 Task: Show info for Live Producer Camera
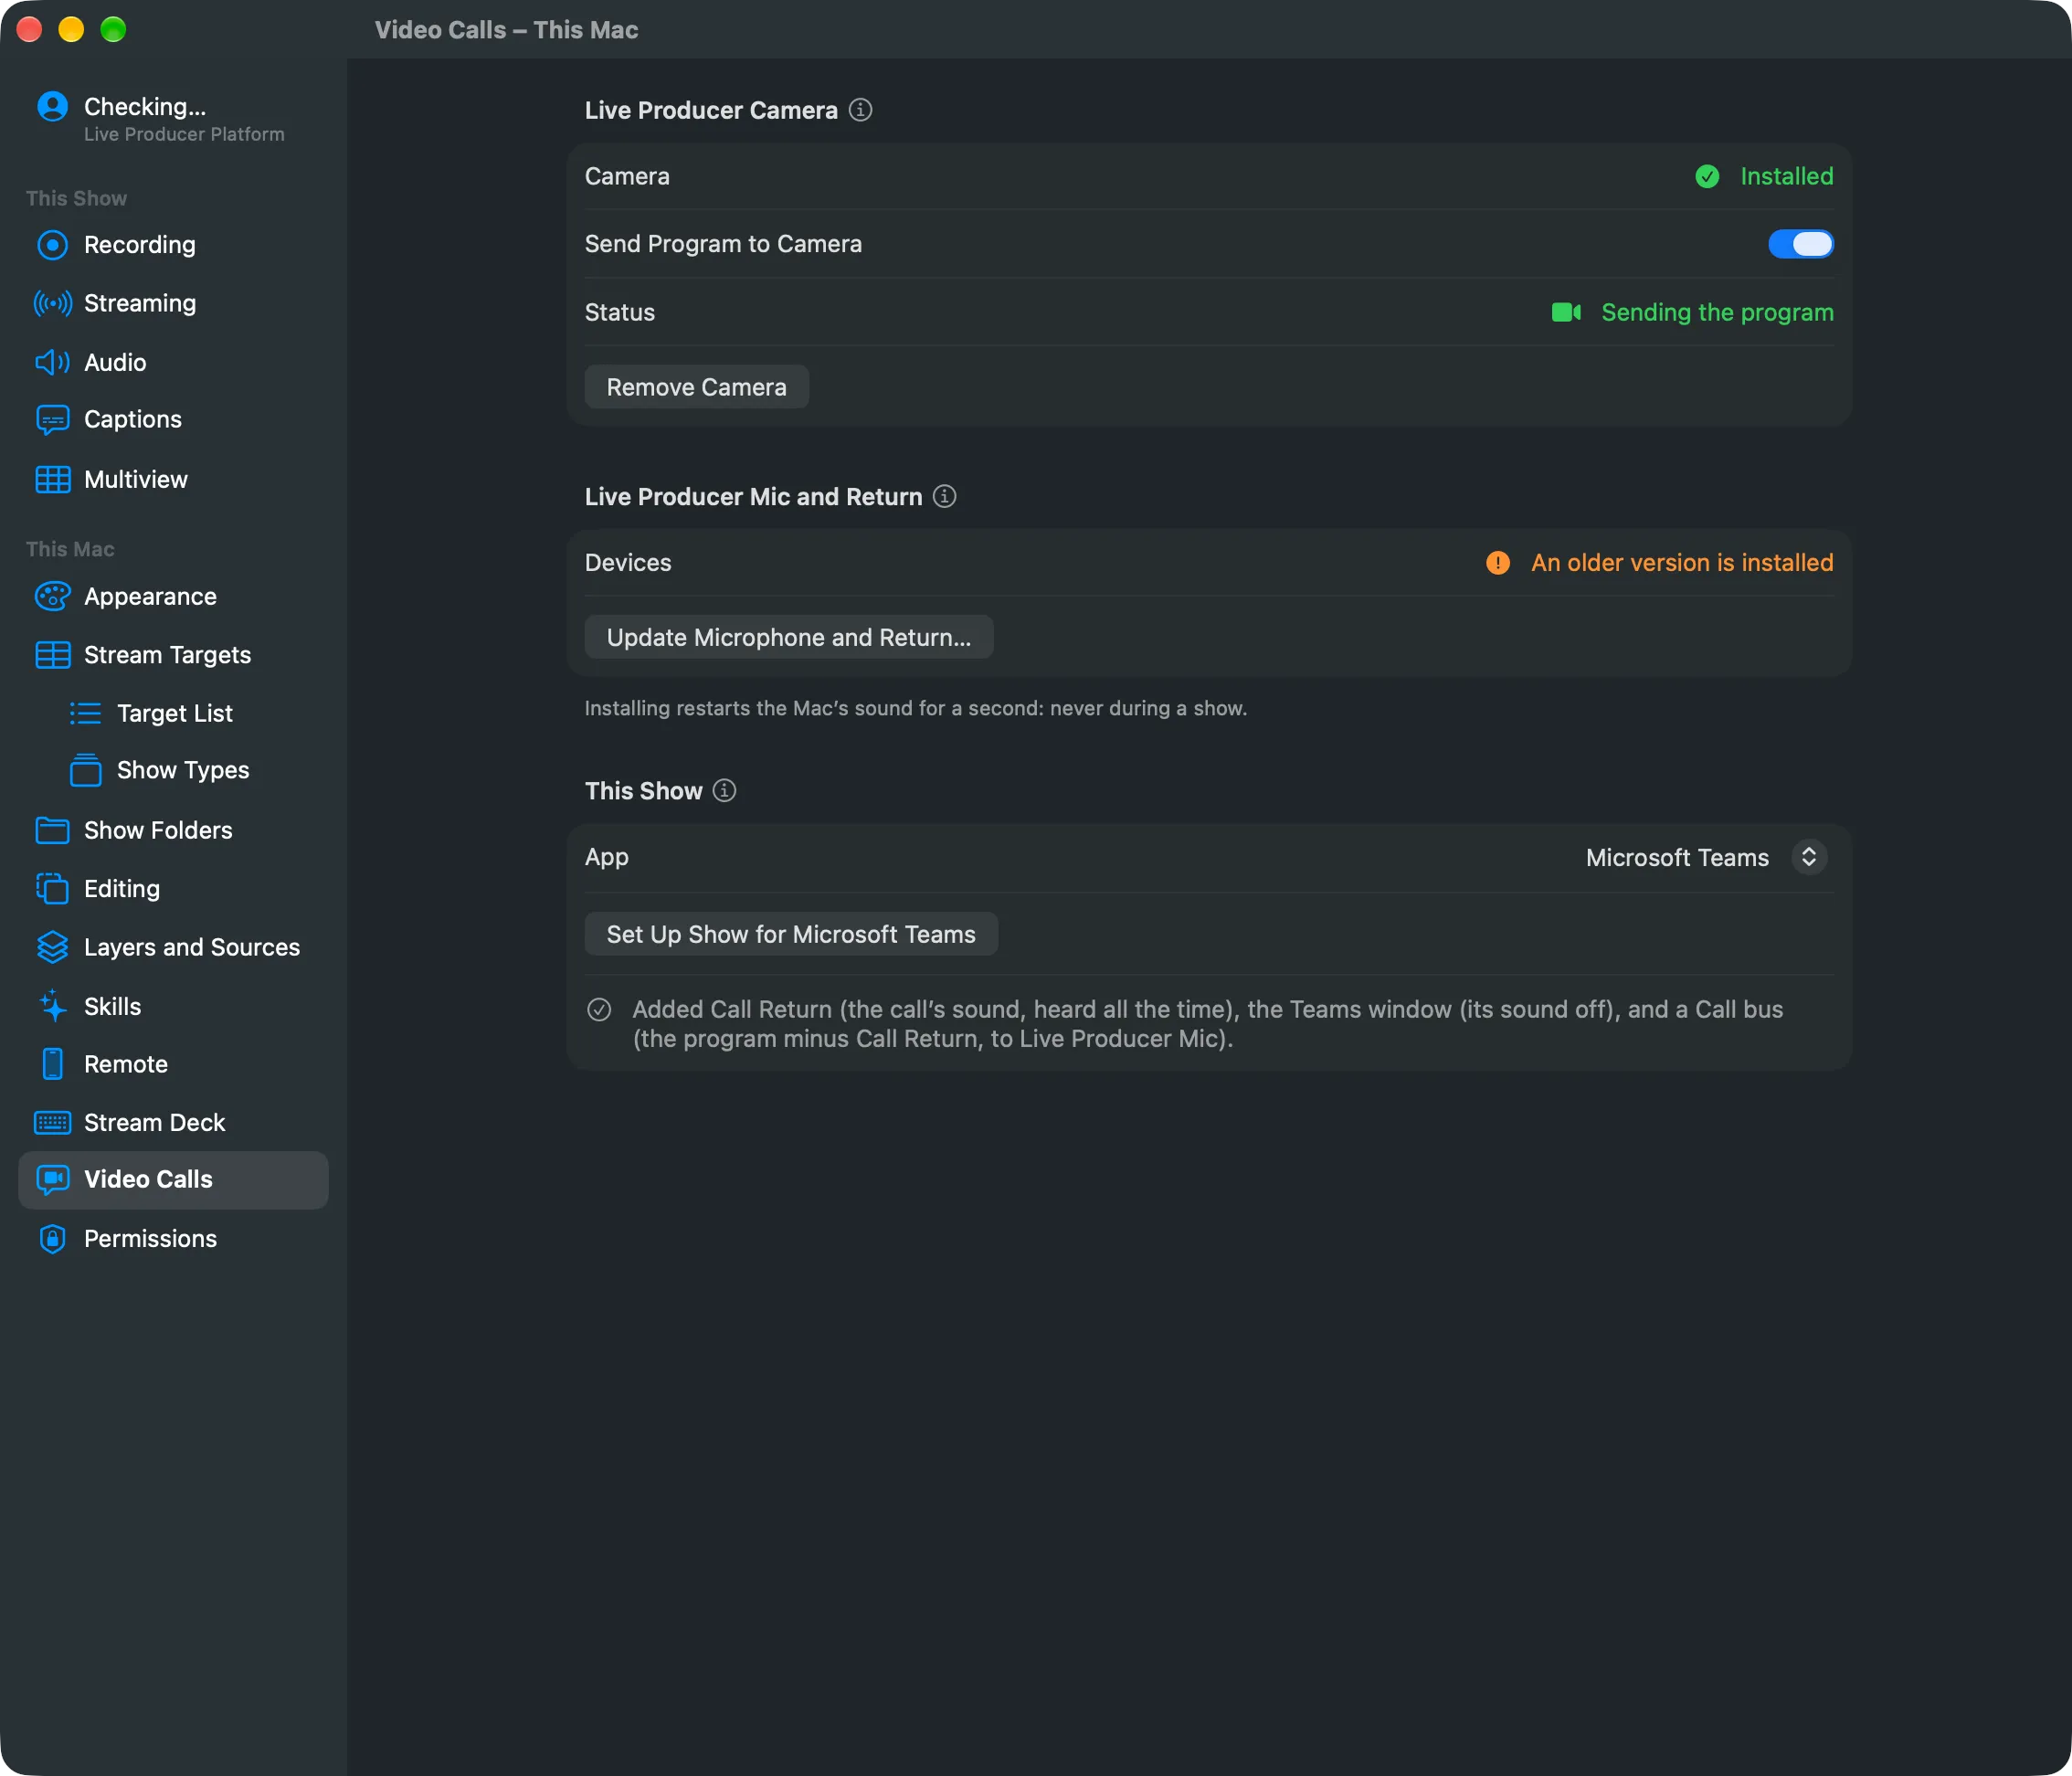pos(861,110)
